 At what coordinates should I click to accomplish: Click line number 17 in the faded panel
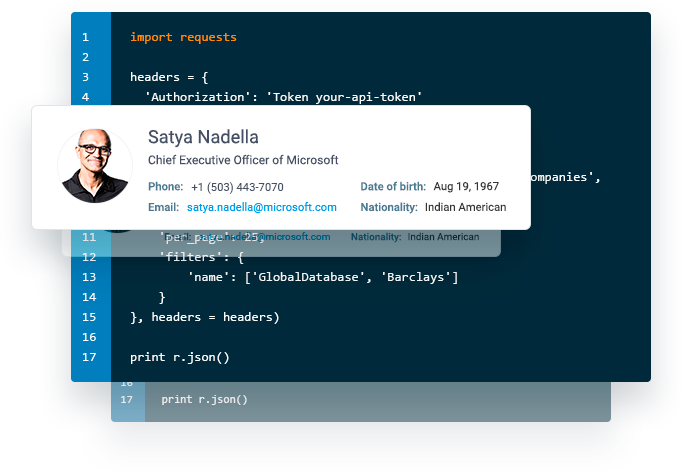coord(127,399)
